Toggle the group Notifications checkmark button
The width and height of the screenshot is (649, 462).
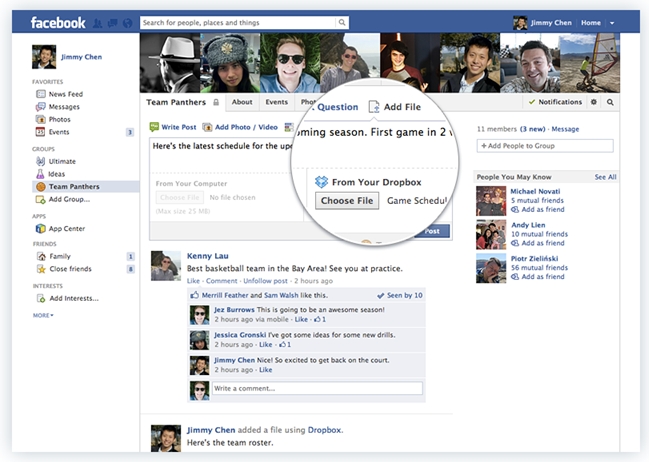(x=555, y=102)
